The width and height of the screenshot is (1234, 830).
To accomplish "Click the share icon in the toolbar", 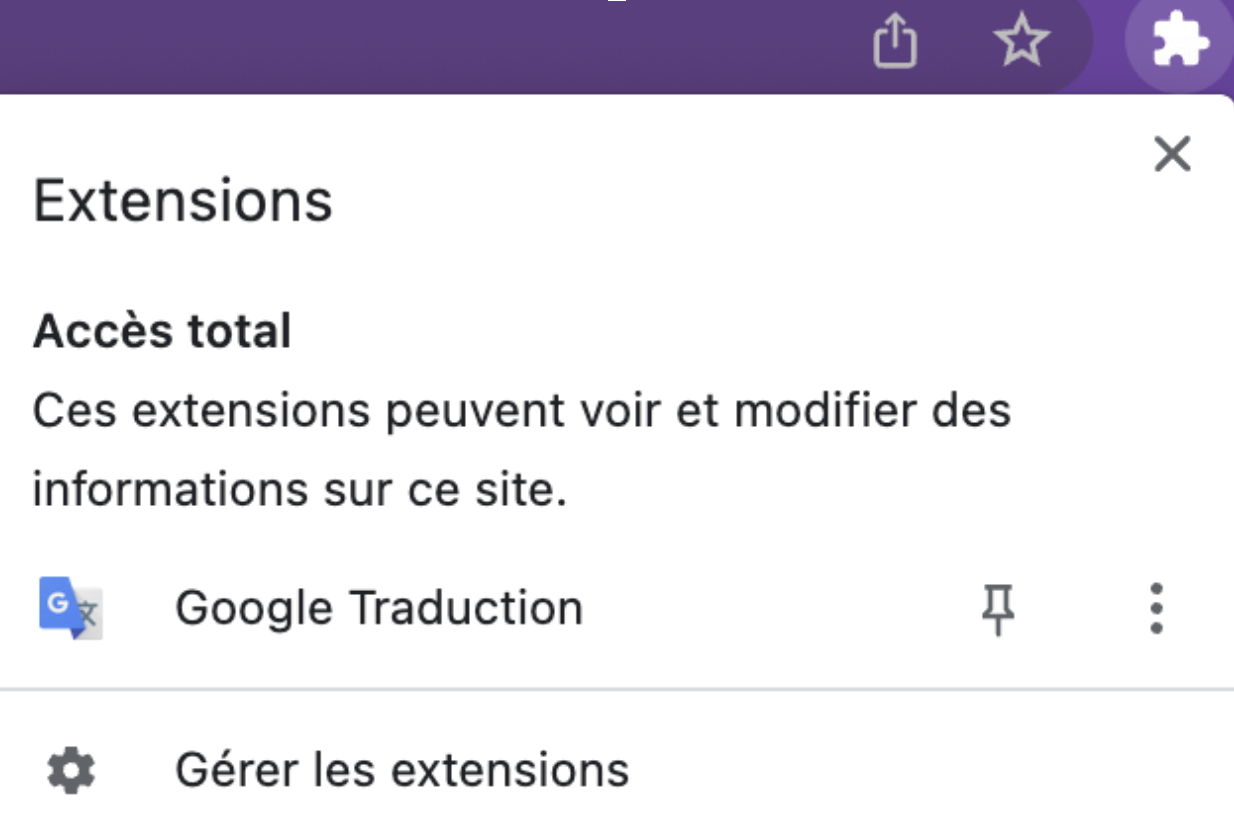I will 894,43.
